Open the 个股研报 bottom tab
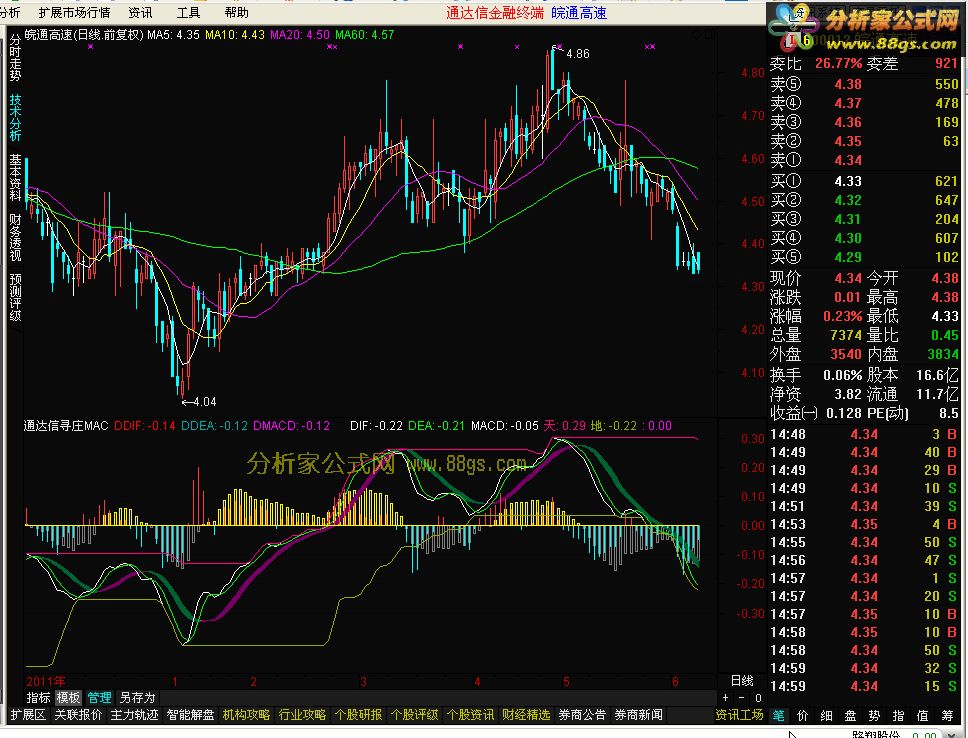This screenshot has height=738, width=968. (x=358, y=715)
